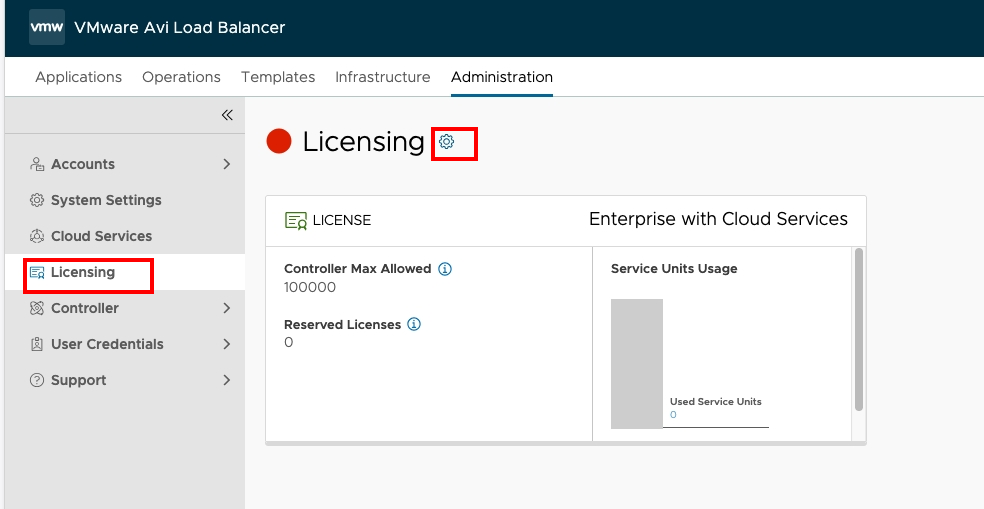Click info icon beside Reserved Licenses

[x=414, y=324]
